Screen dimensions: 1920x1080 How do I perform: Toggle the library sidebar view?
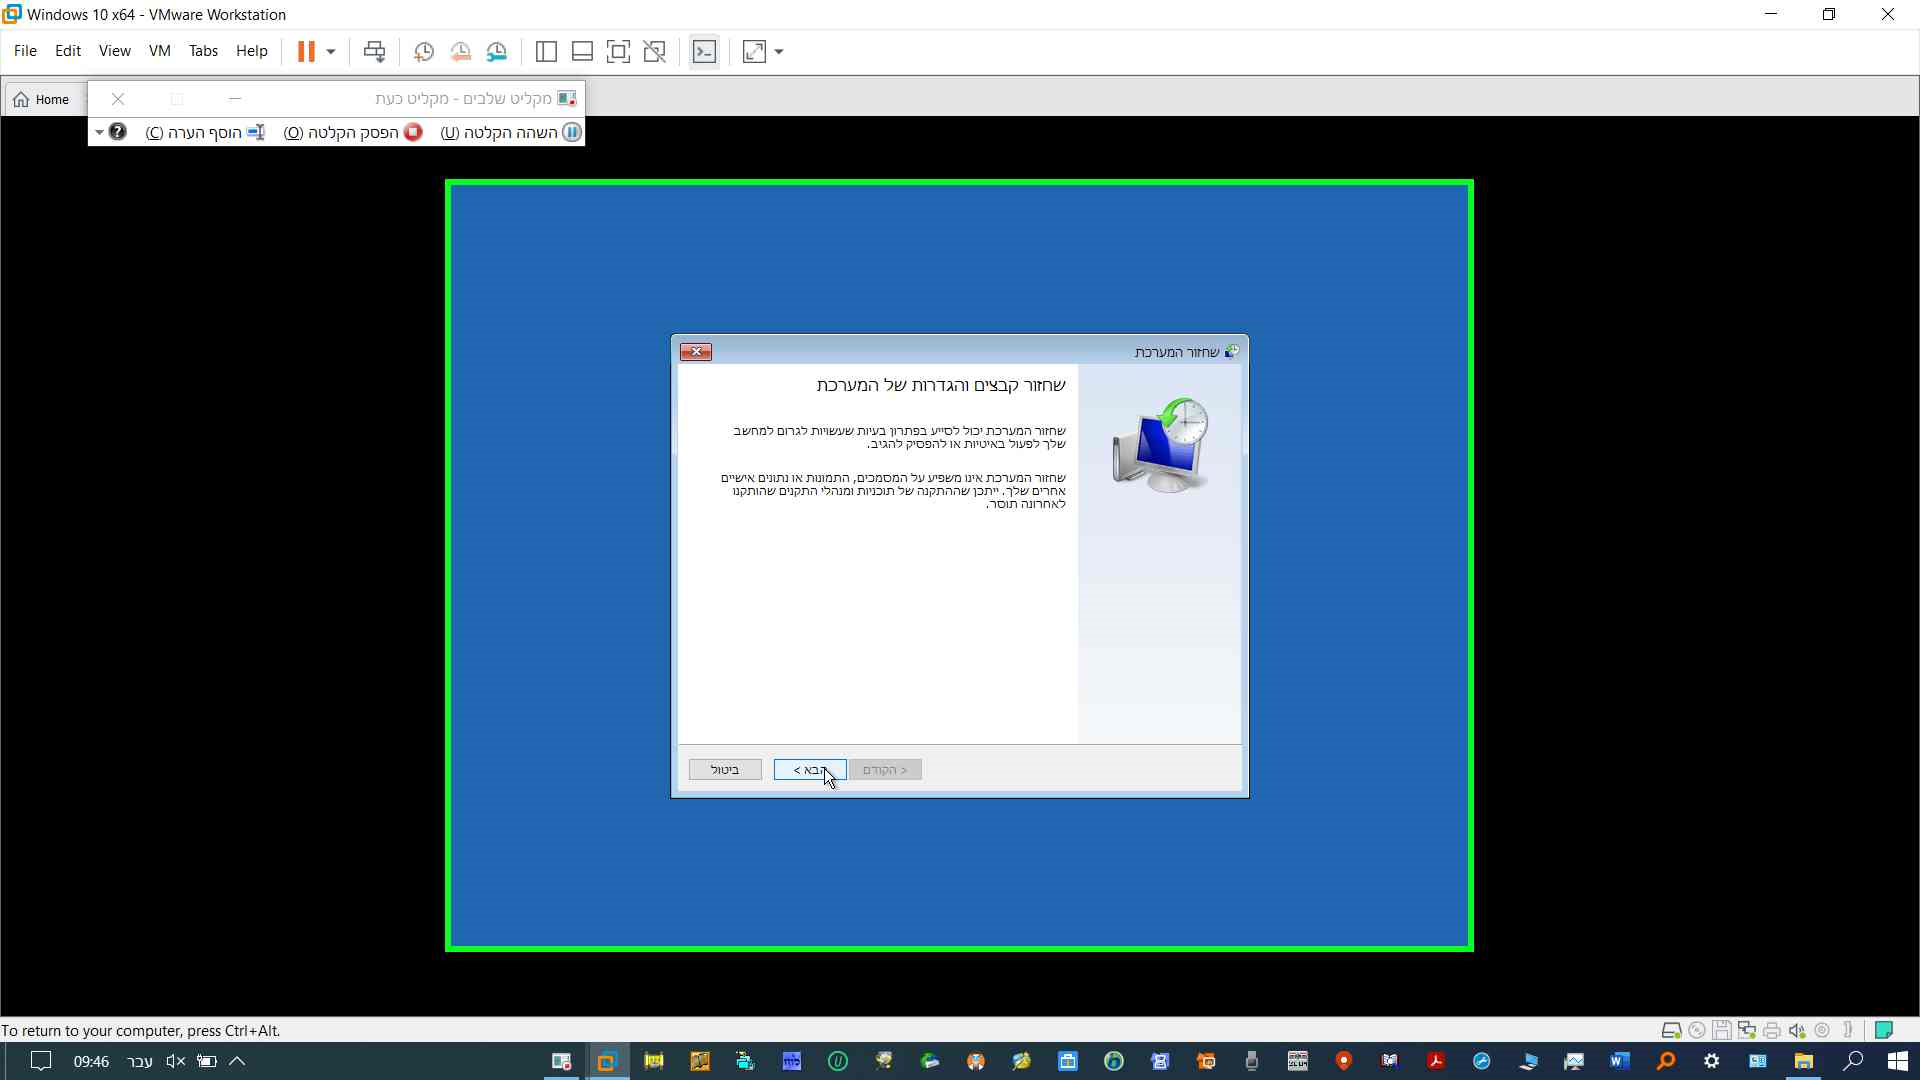[546, 52]
